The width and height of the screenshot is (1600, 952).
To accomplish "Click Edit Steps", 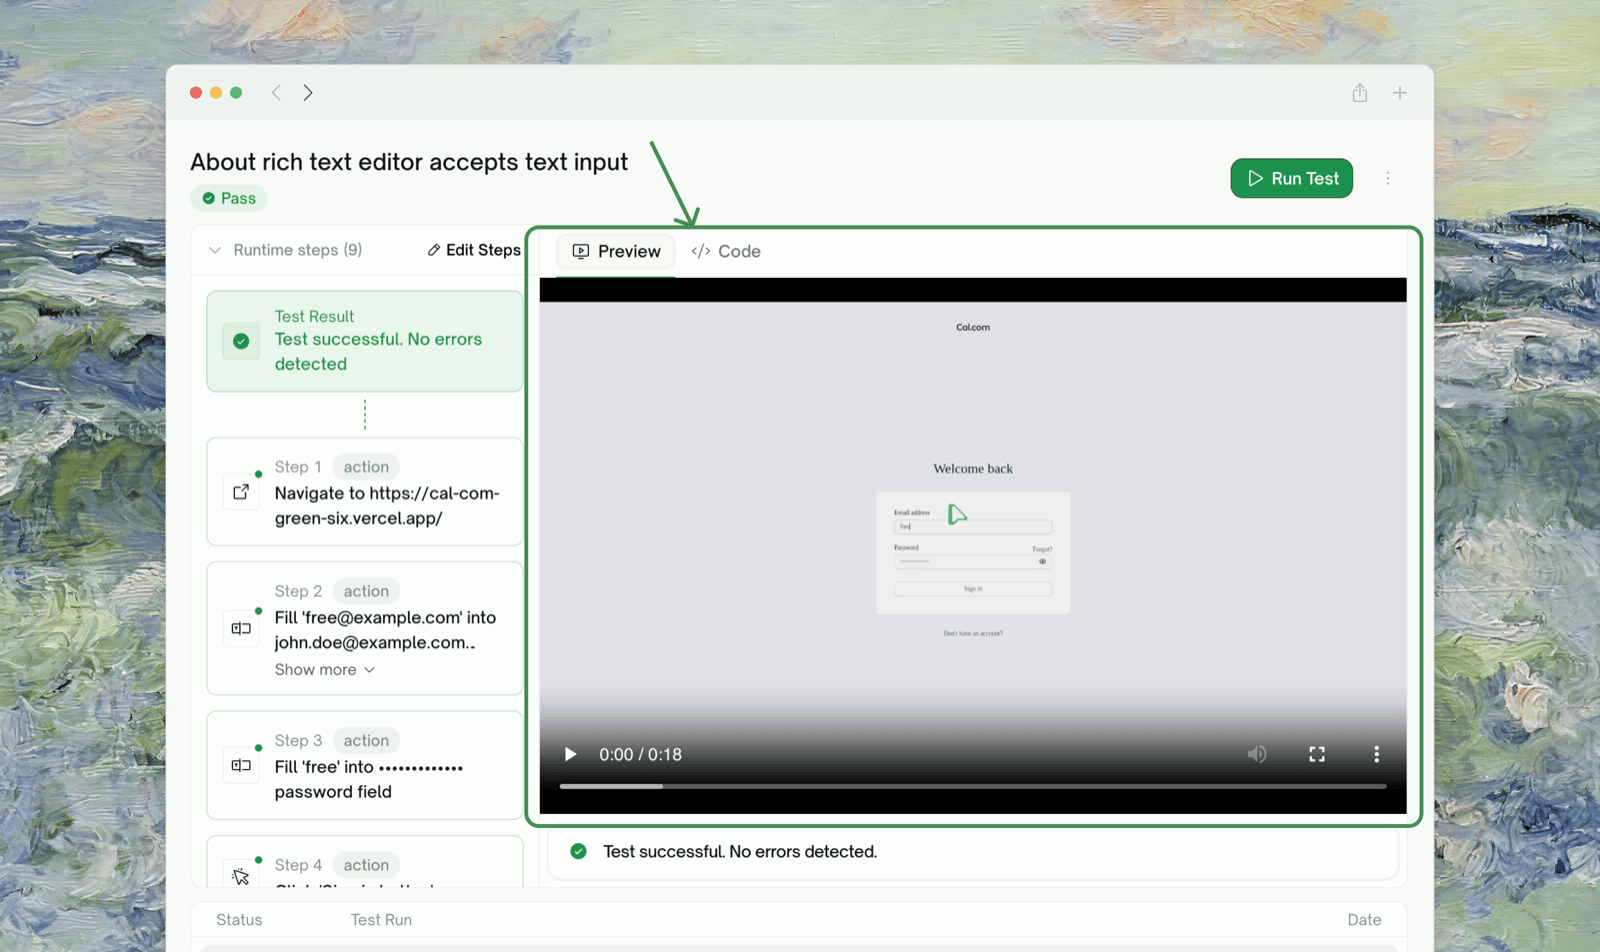I will [x=474, y=250].
